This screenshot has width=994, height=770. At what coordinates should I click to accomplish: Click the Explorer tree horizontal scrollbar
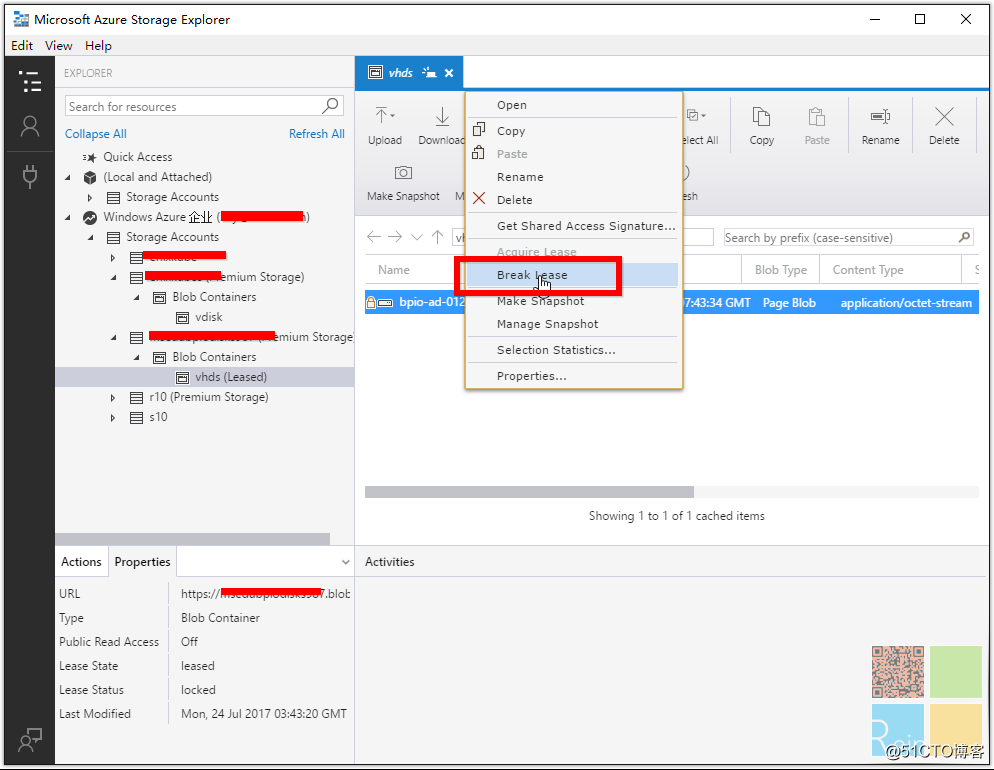point(193,539)
